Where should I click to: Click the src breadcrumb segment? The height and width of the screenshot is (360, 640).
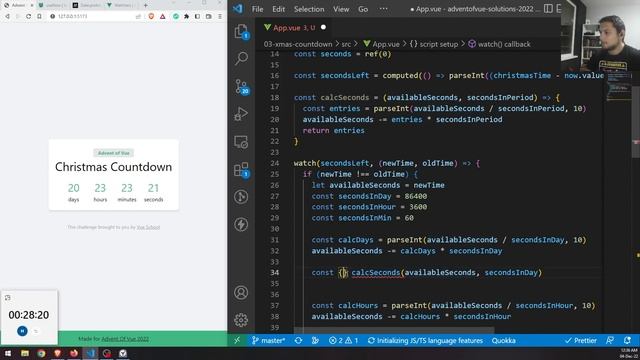click(346, 44)
